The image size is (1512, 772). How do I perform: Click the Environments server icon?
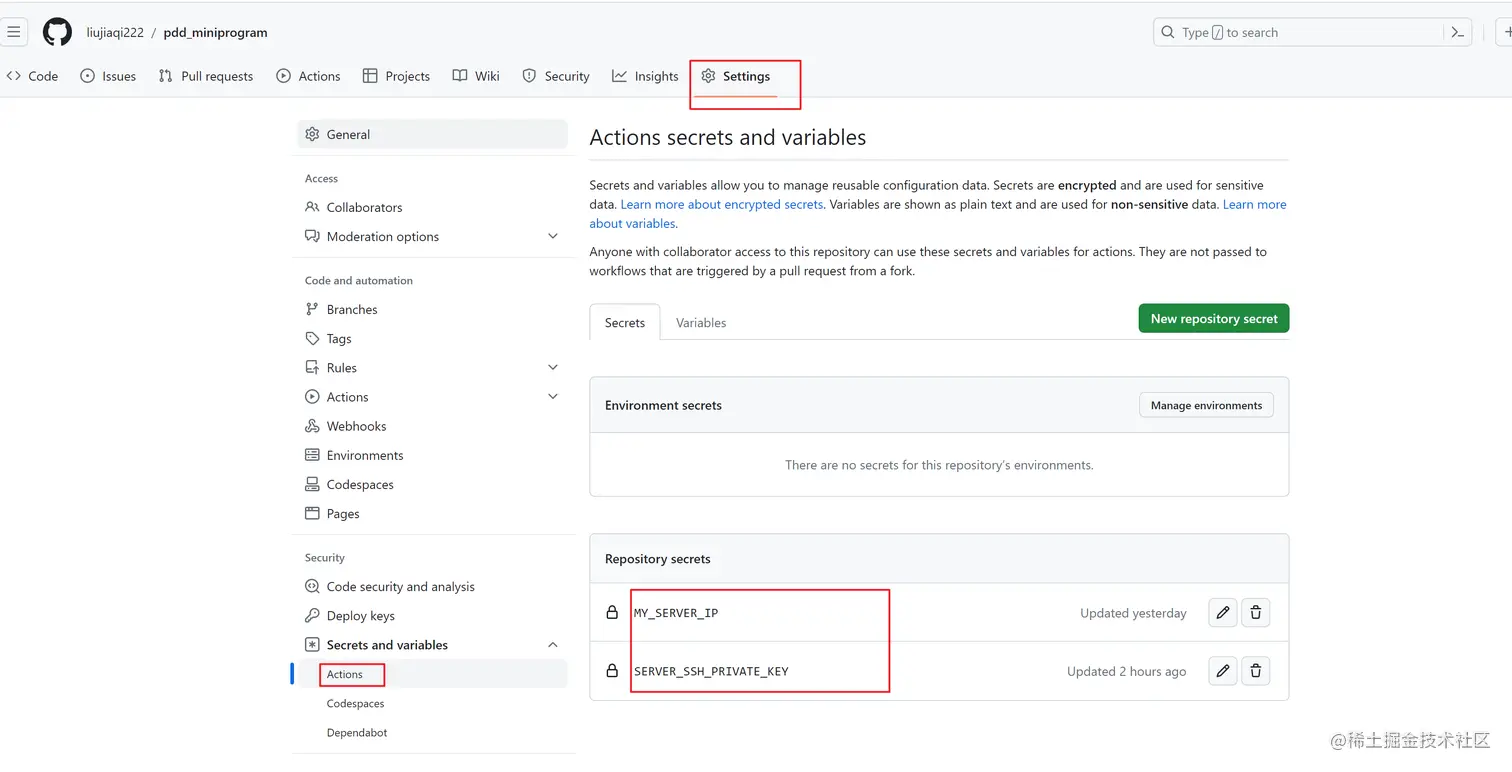[312, 455]
